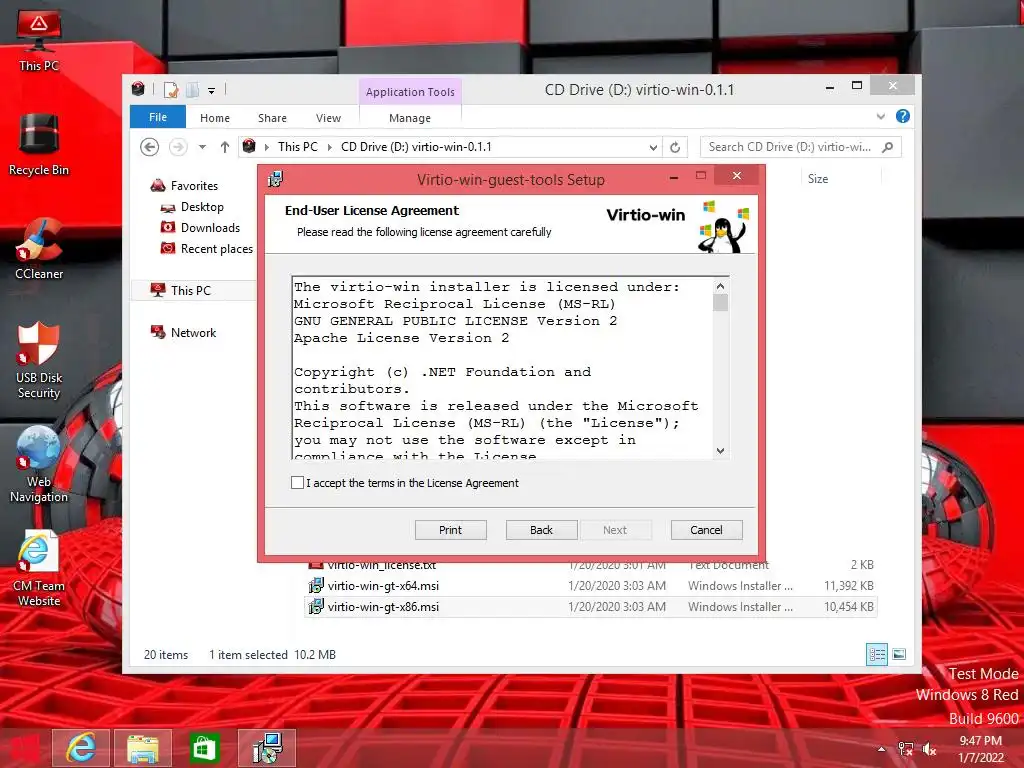Open CM Team Website shortcut

[x=39, y=568]
